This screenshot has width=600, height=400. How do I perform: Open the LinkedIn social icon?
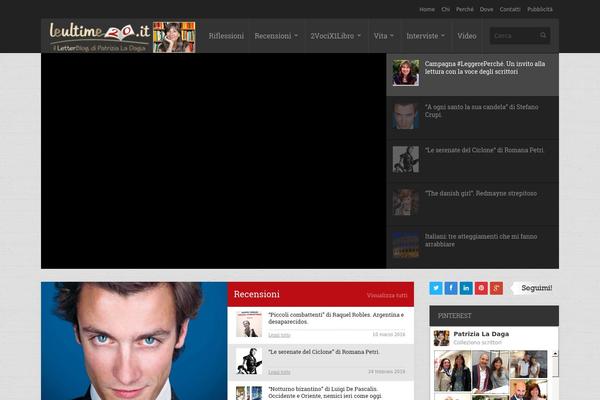coord(466,288)
